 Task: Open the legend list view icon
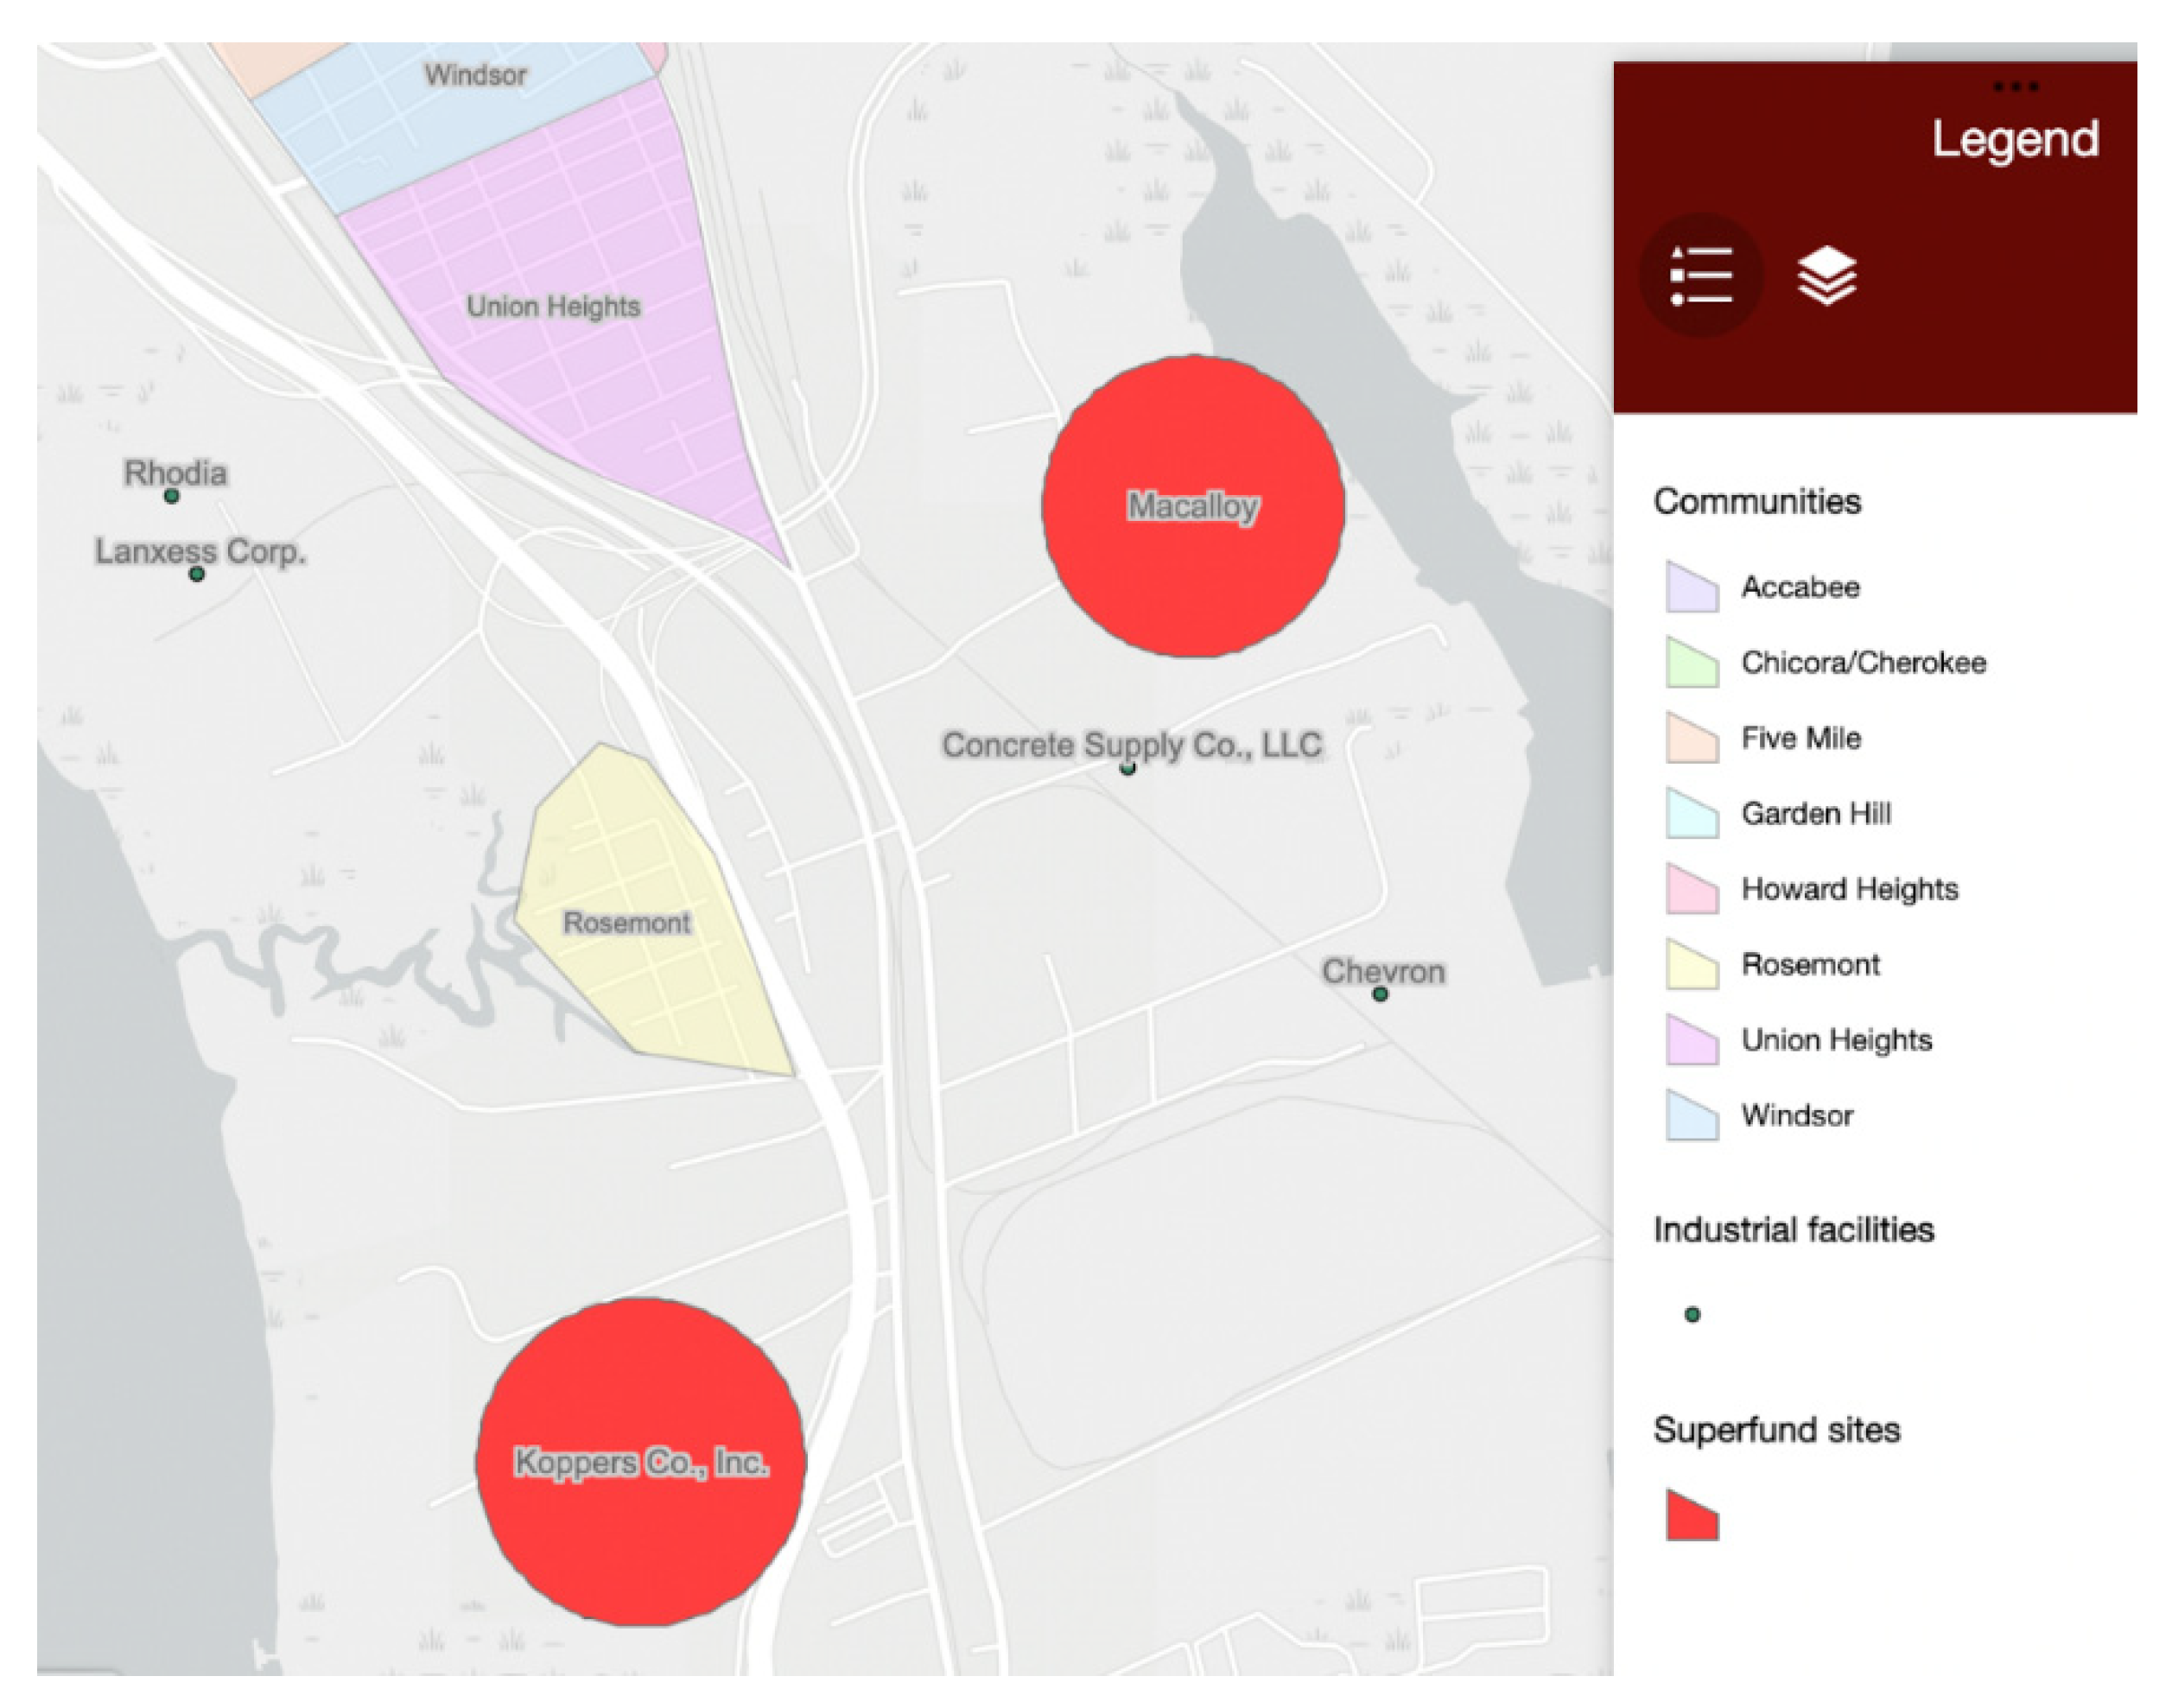pyautogui.click(x=1701, y=275)
